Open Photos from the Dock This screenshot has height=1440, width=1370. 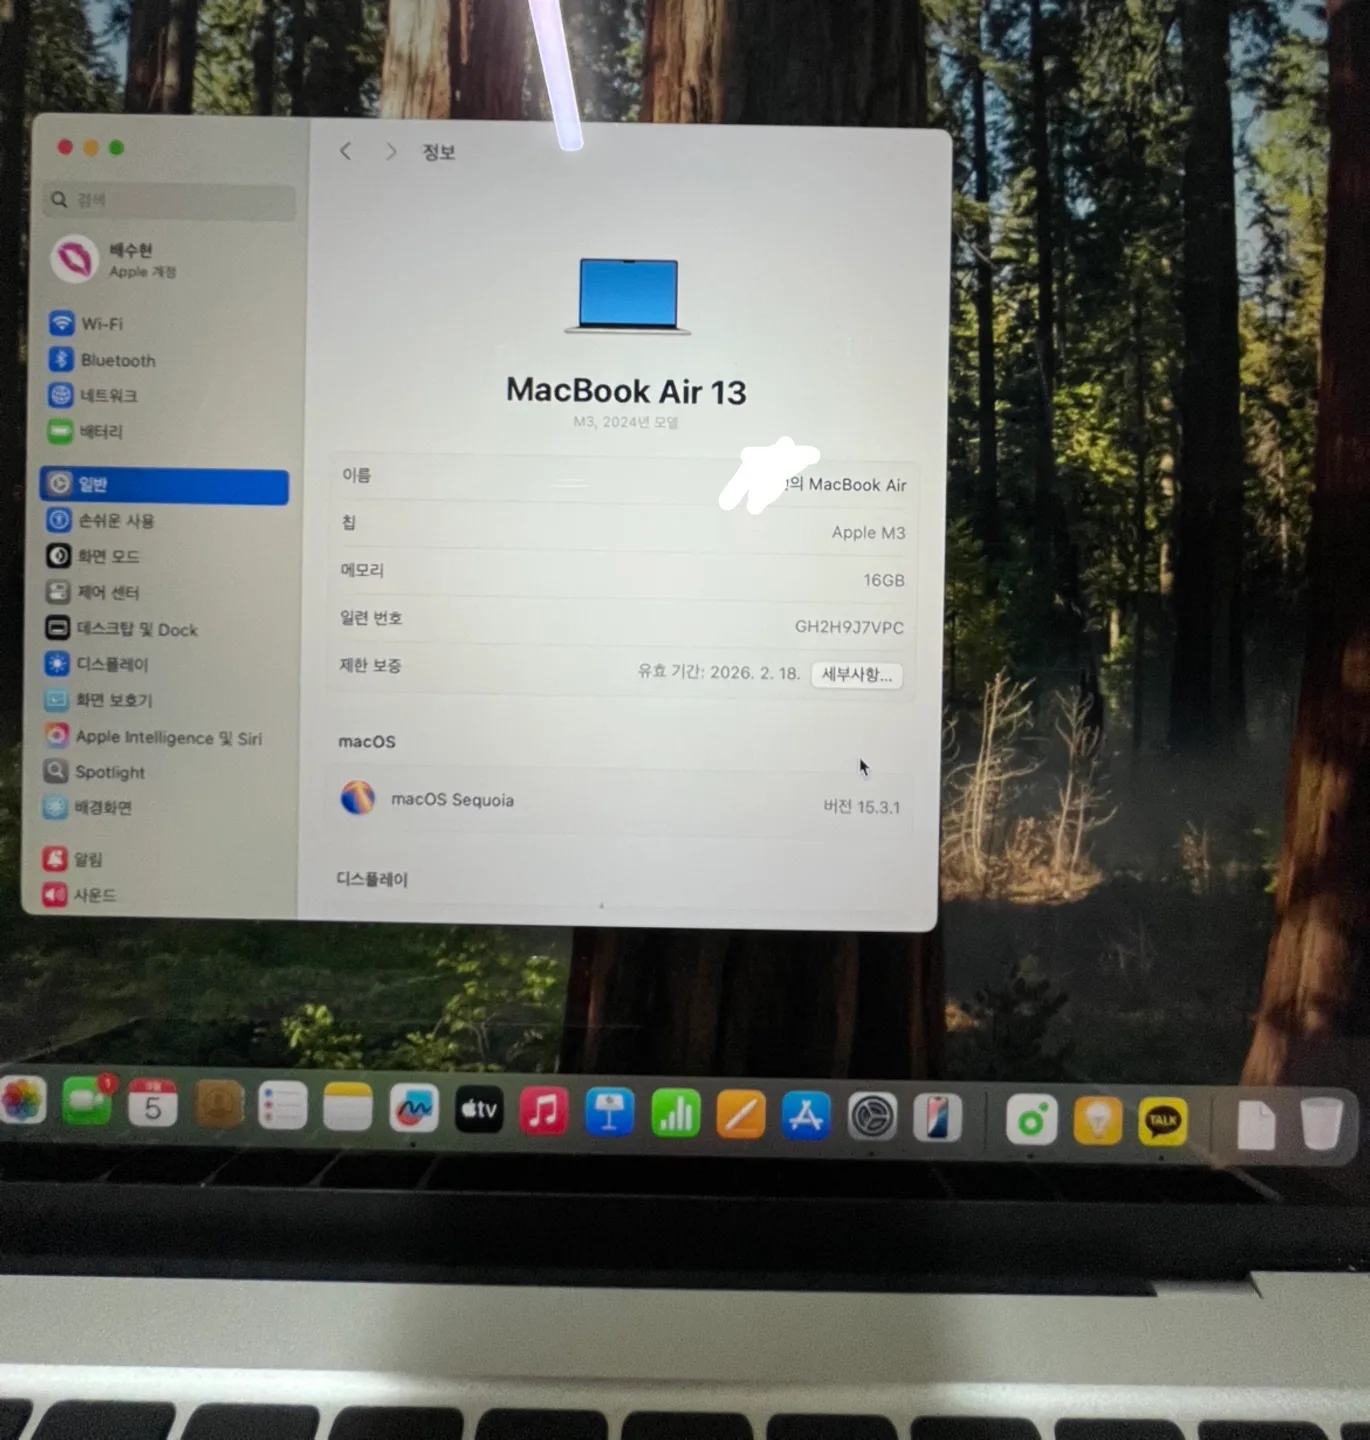tap(22, 1101)
